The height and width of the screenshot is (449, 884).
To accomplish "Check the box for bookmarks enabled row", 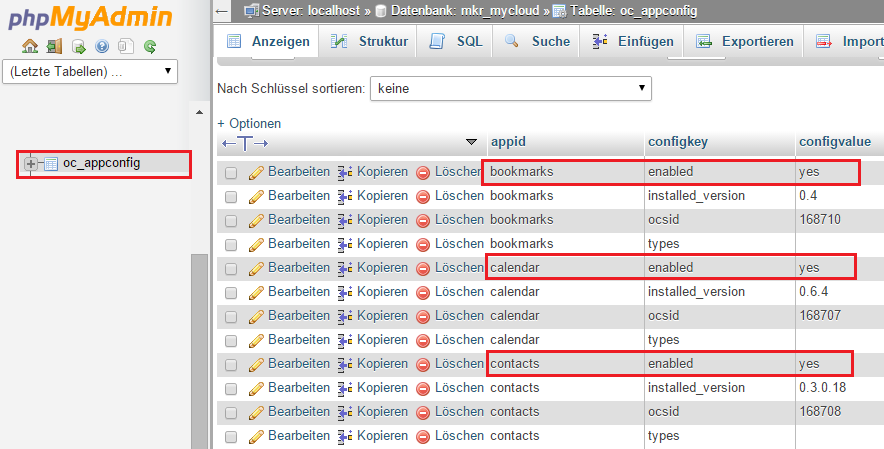I will tap(231, 172).
